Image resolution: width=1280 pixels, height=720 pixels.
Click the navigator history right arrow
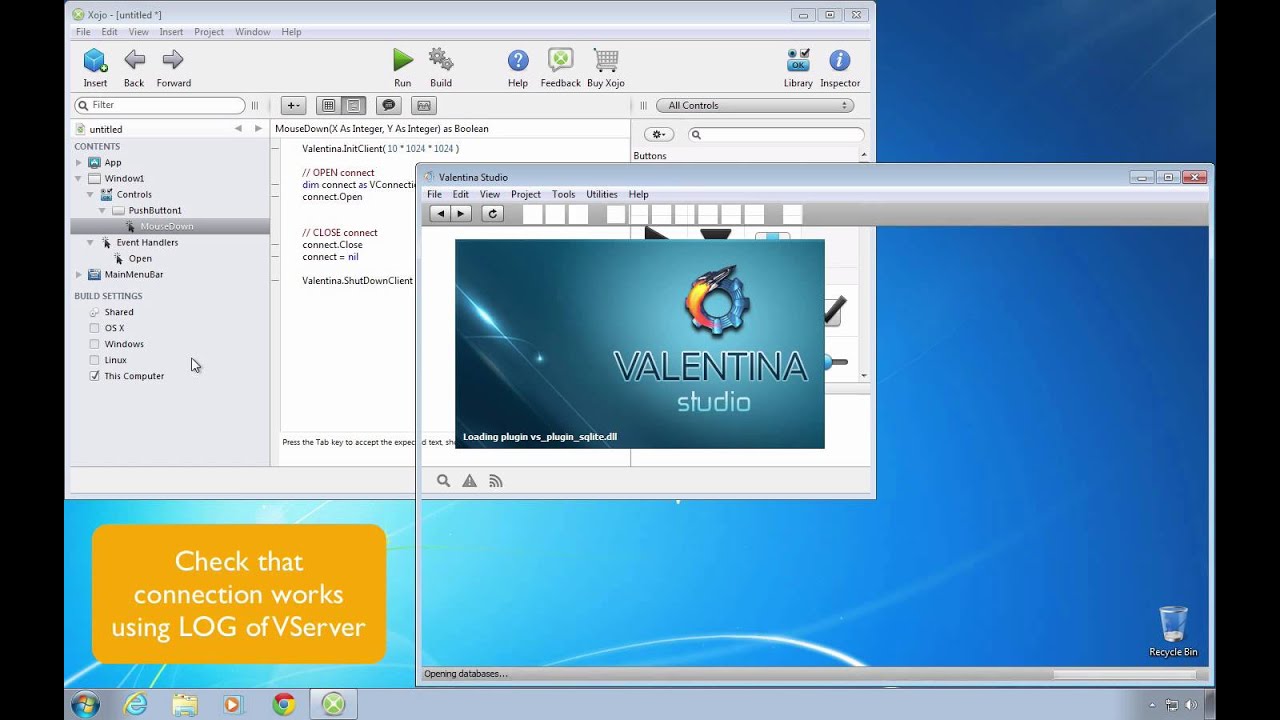pyautogui.click(x=258, y=129)
